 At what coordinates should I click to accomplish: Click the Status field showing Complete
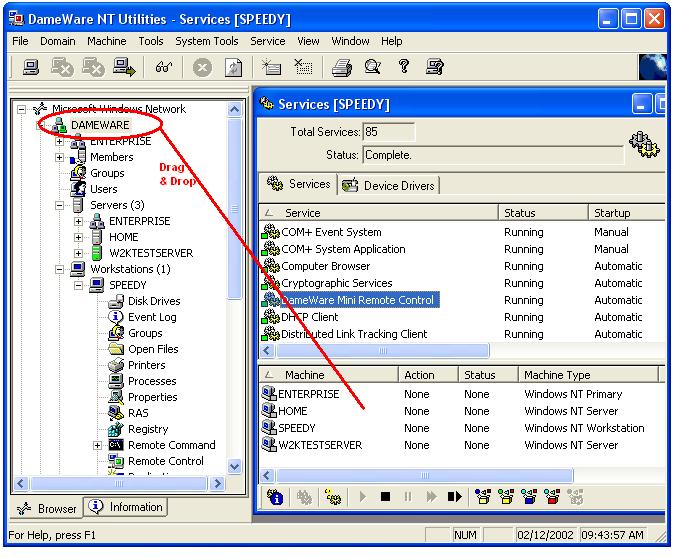(493, 155)
